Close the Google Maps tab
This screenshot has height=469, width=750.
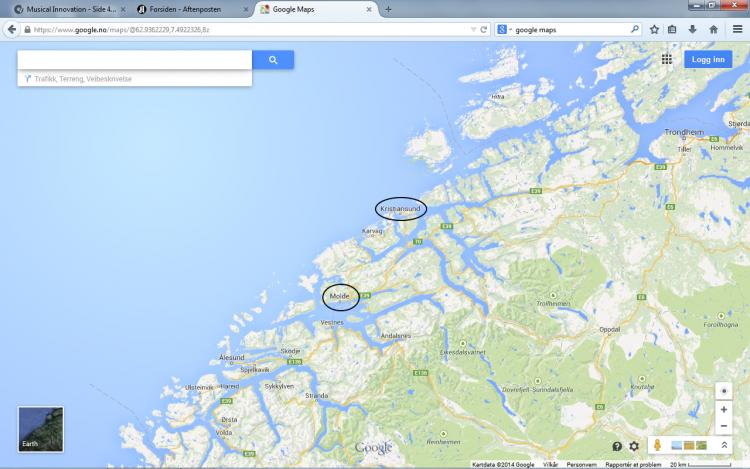coord(369,9)
